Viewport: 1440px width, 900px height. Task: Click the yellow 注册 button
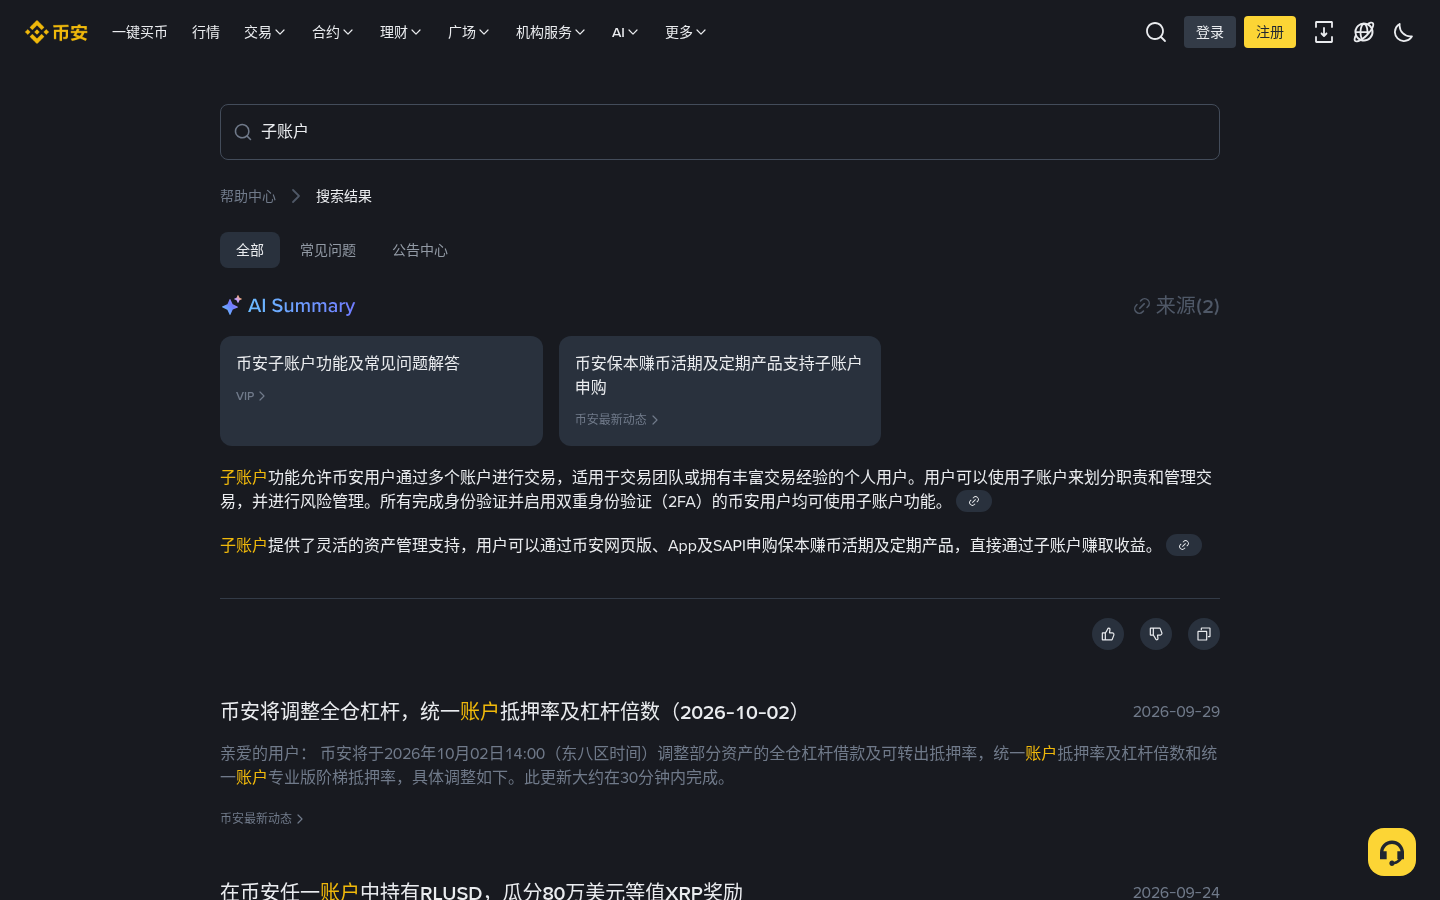(1270, 32)
